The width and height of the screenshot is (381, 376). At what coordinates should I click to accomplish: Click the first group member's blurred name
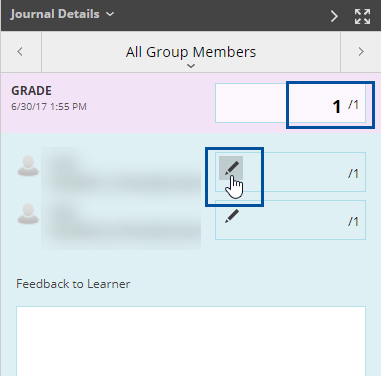click(x=122, y=173)
